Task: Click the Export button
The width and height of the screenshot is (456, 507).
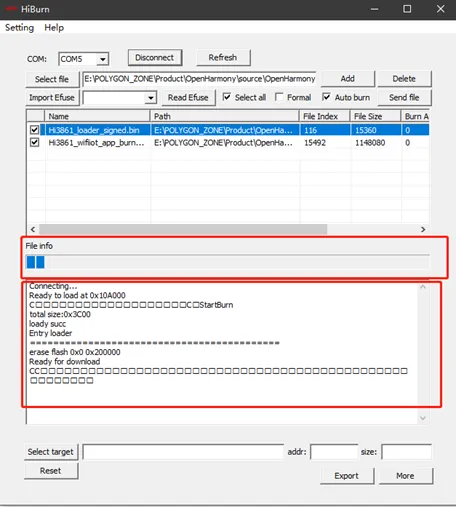Action: coord(347,476)
